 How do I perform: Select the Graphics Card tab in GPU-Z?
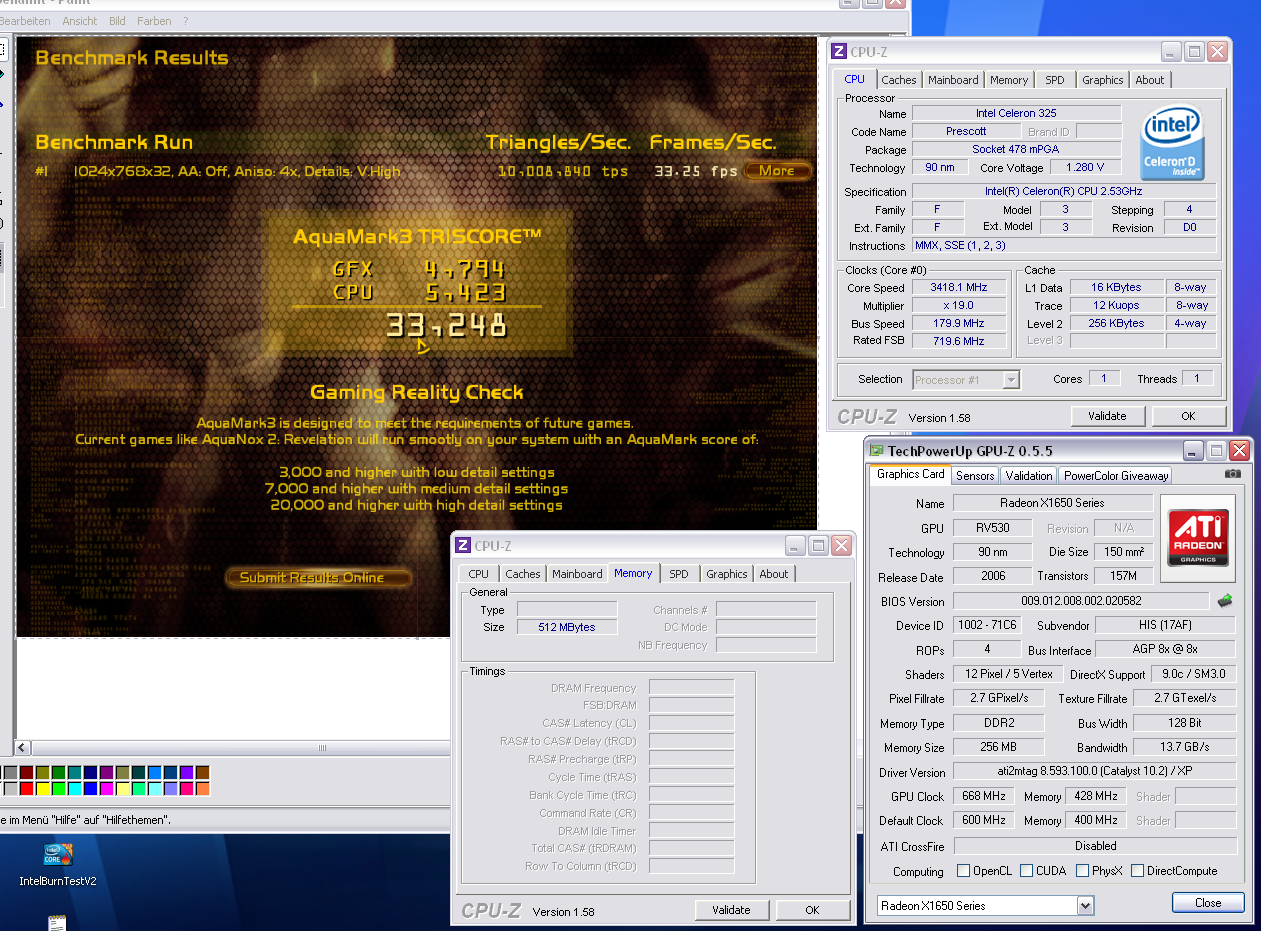click(x=911, y=474)
